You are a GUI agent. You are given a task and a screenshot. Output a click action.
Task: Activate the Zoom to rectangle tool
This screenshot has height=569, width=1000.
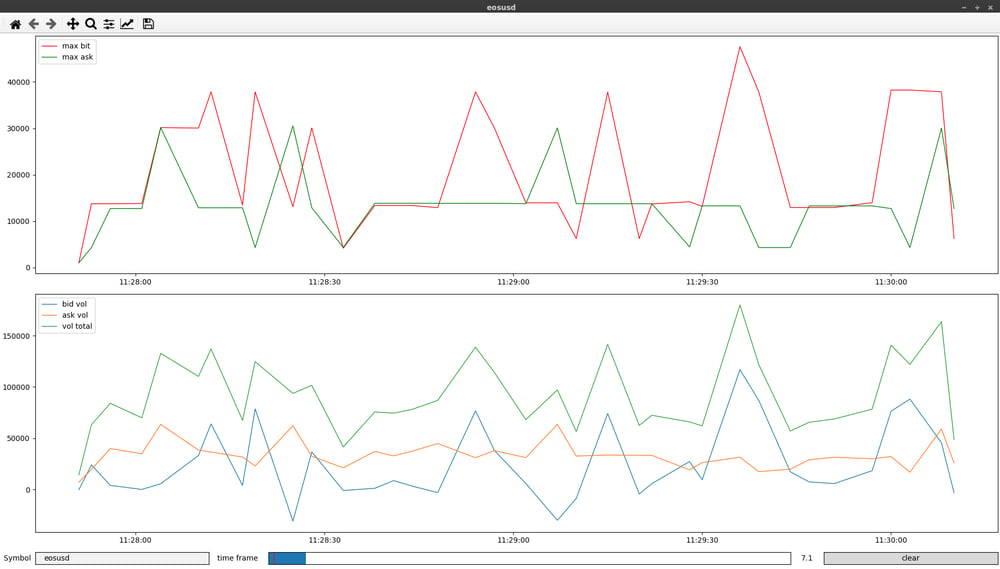pyautogui.click(x=91, y=24)
